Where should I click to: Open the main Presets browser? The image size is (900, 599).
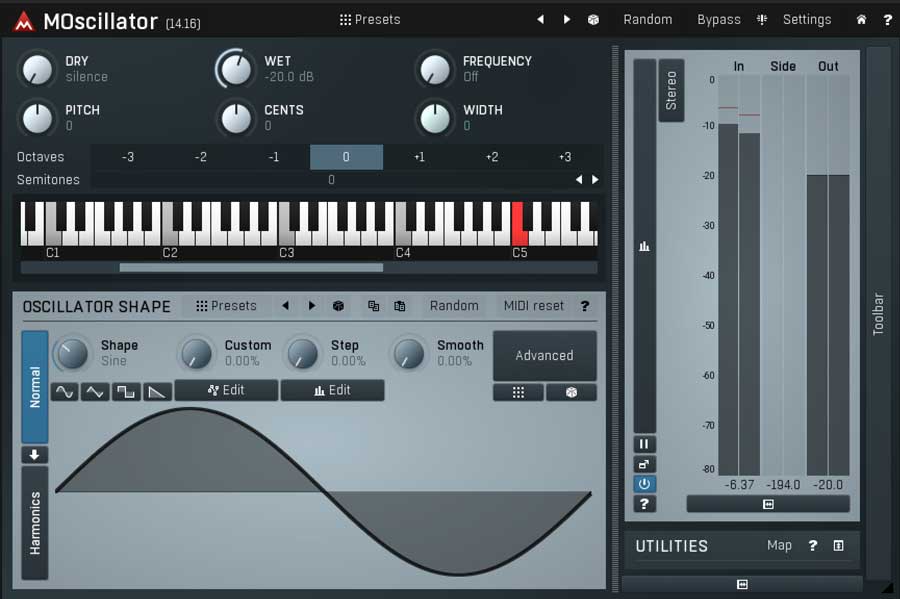point(370,20)
